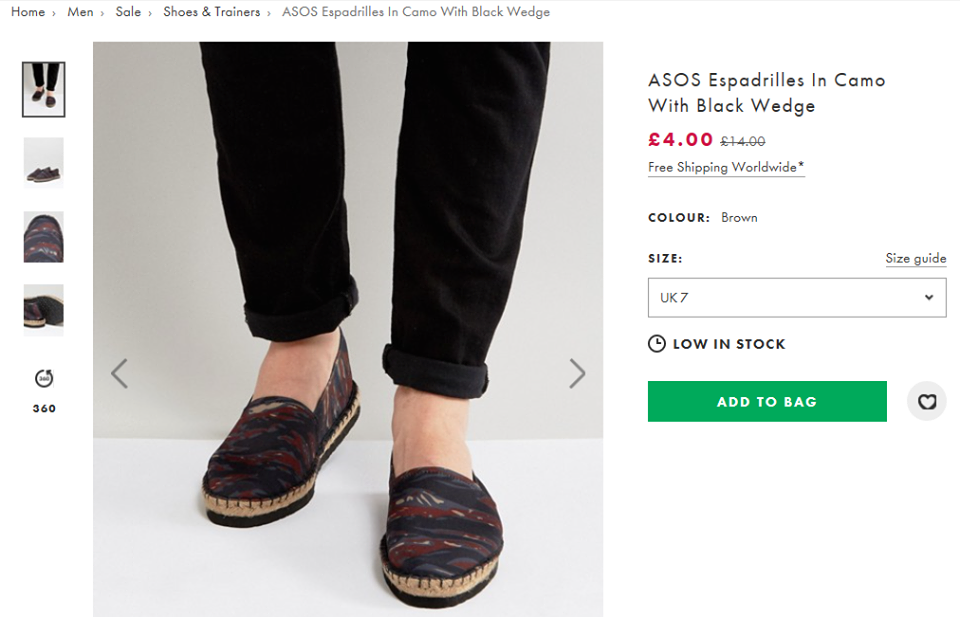The width and height of the screenshot is (960, 617).
Task: Select second thumbnail showing side view
Action: (44, 163)
